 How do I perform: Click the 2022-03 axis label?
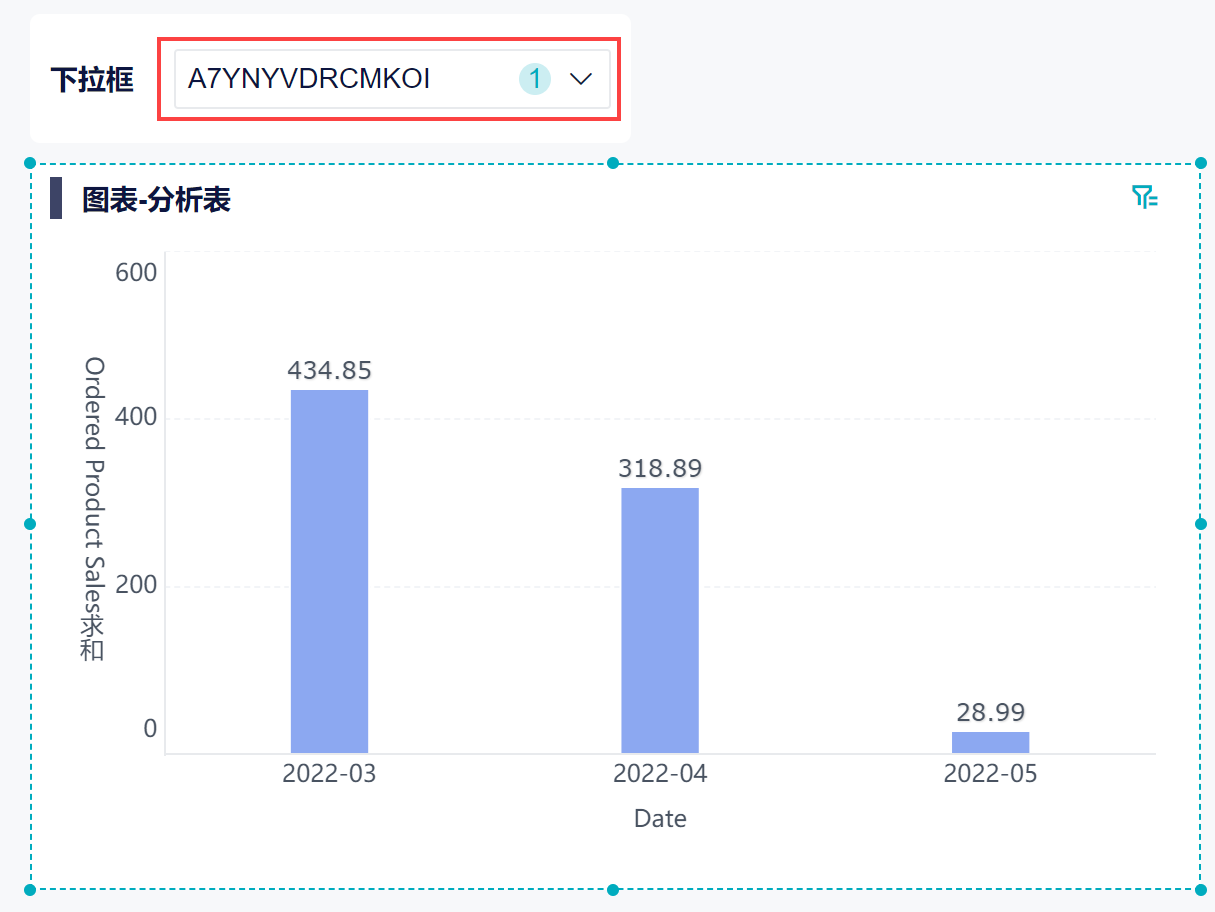[329, 774]
